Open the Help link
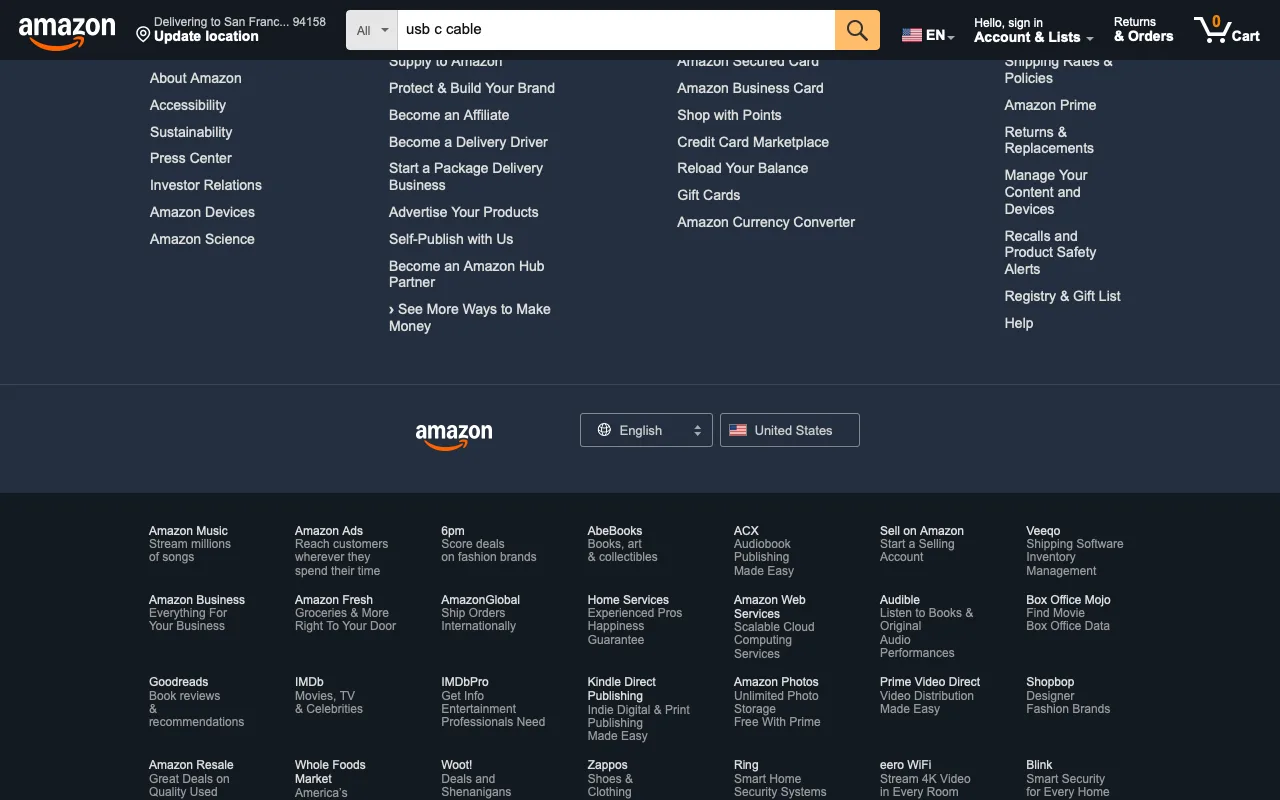This screenshot has height=800, width=1280. tap(1019, 323)
